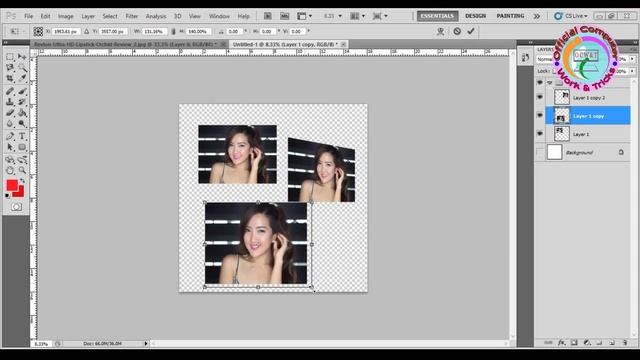Image resolution: width=640 pixels, height=360 pixels.
Task: Cancel the transform in options bar
Action: [x=457, y=31]
